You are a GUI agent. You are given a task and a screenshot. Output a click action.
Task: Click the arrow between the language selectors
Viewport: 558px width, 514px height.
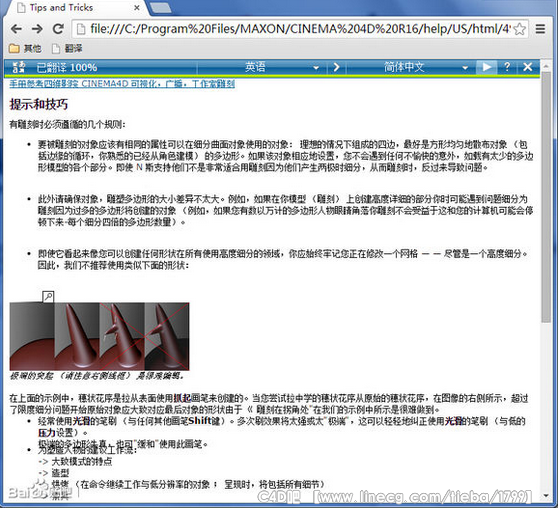[x=336, y=67]
